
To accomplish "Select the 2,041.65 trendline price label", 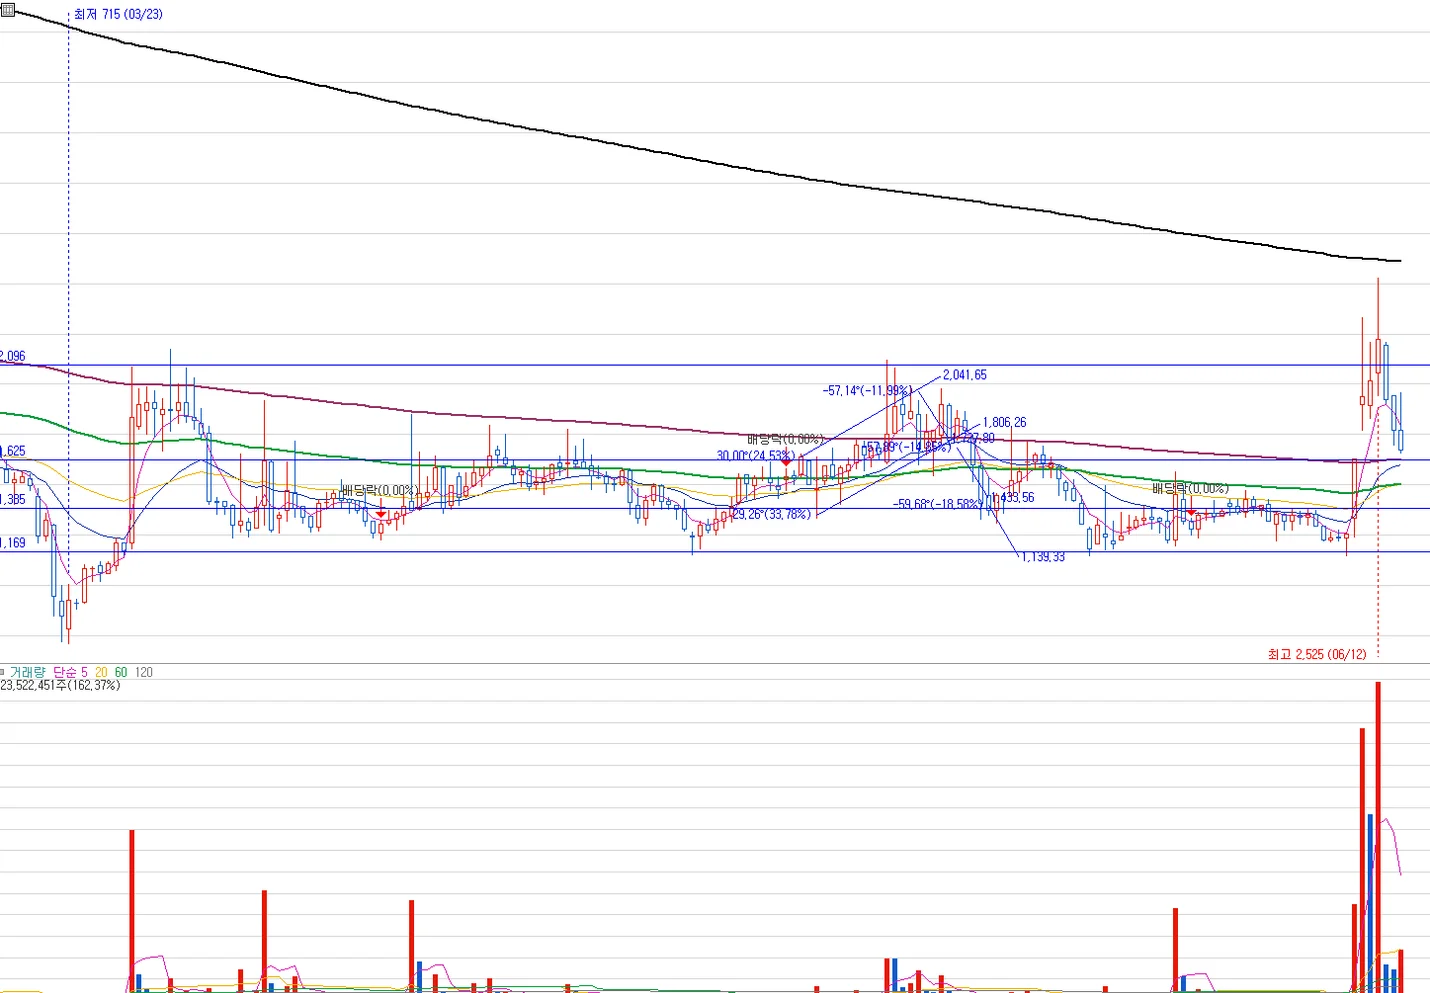I will [965, 375].
